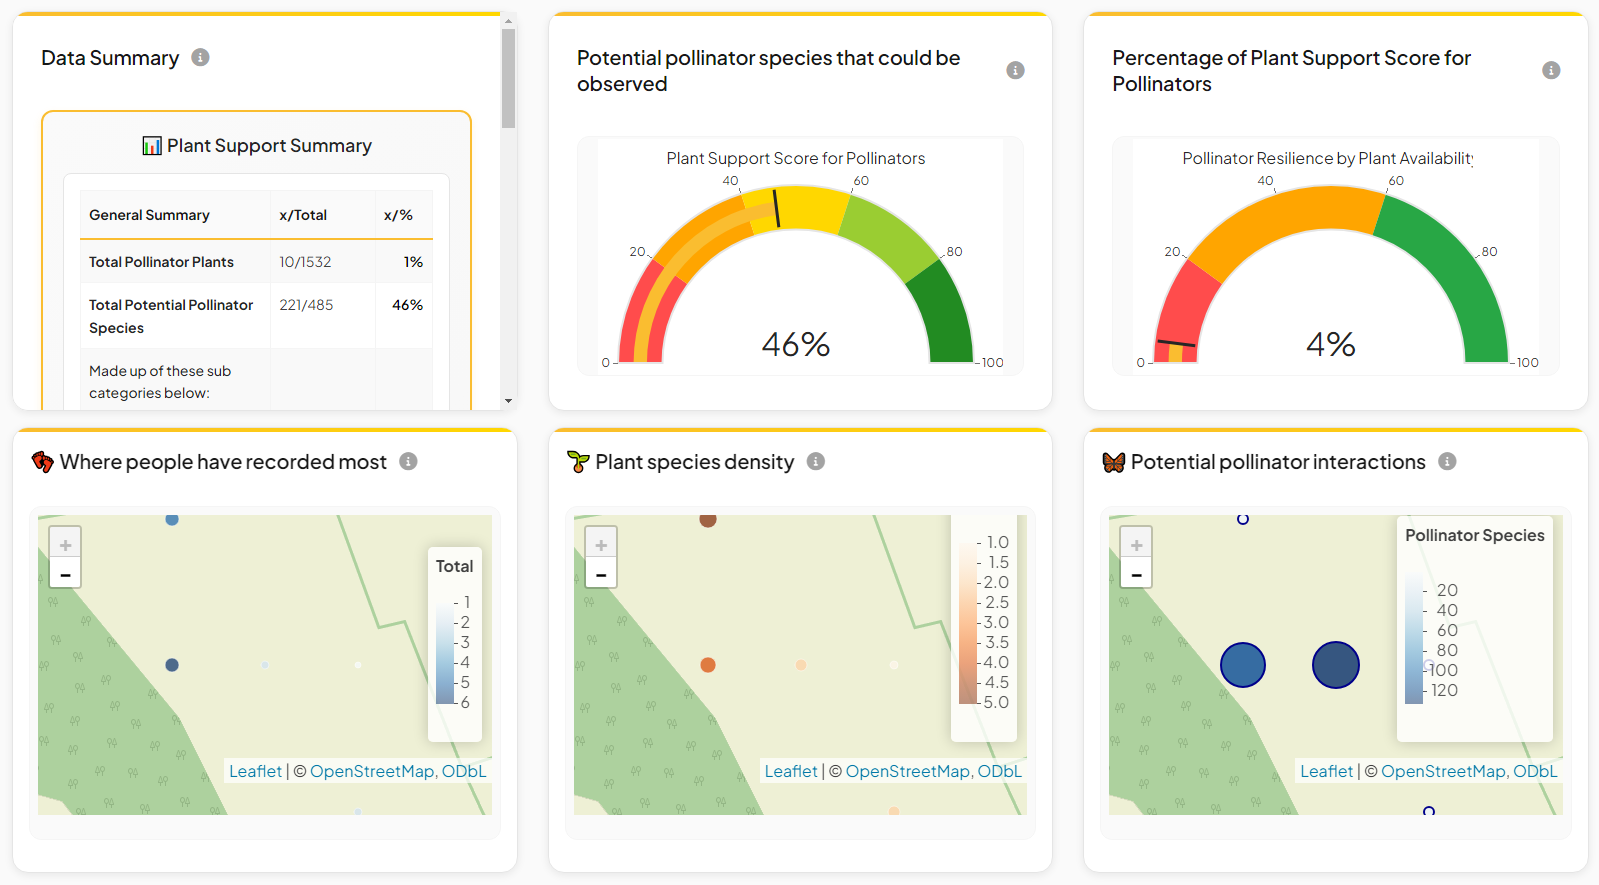Click the butterfly icon beside Potential pollinator interactions

(x=1113, y=462)
